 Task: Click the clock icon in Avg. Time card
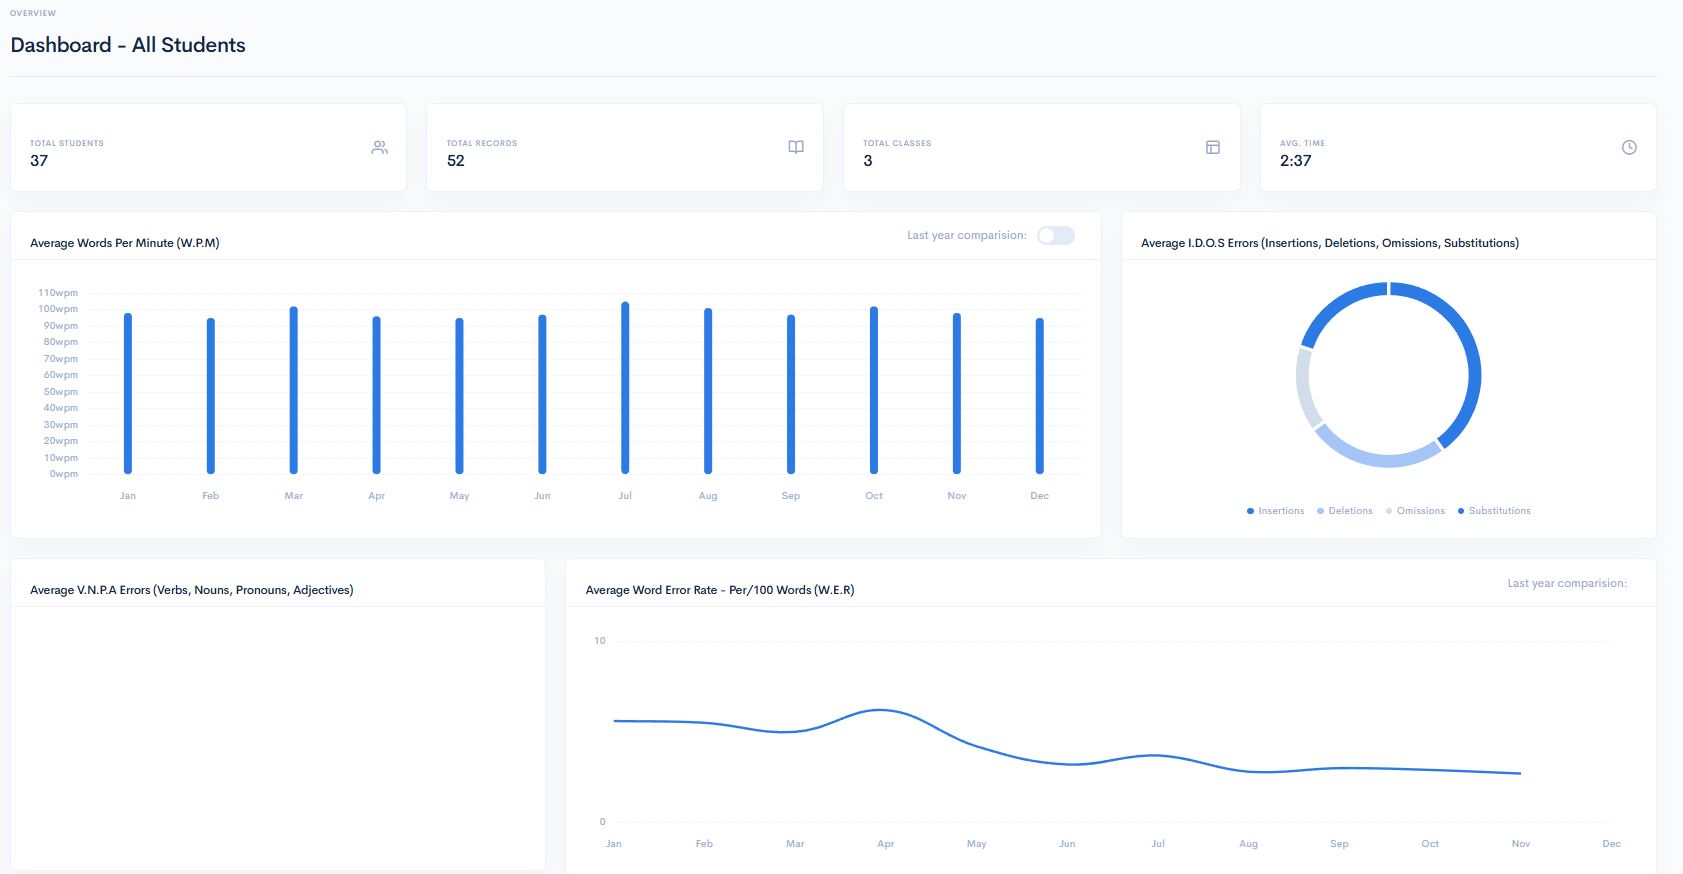[x=1629, y=147]
